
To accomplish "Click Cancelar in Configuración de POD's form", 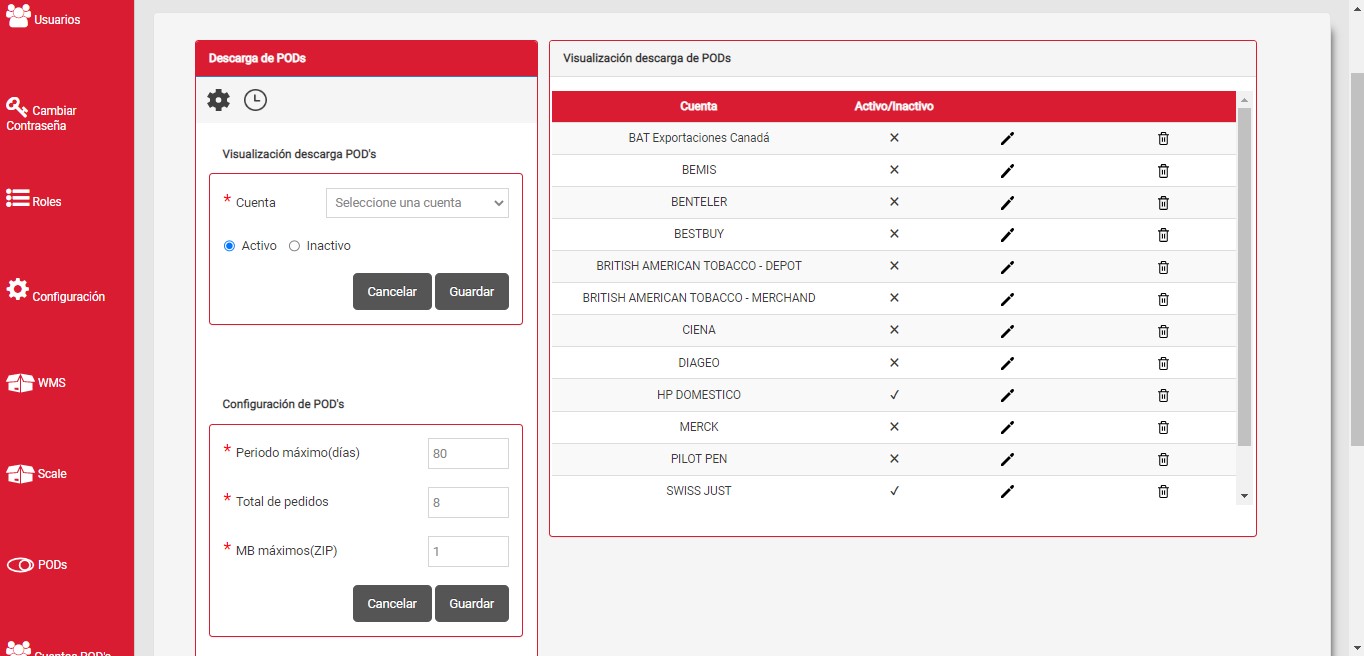I will pyautogui.click(x=392, y=604).
